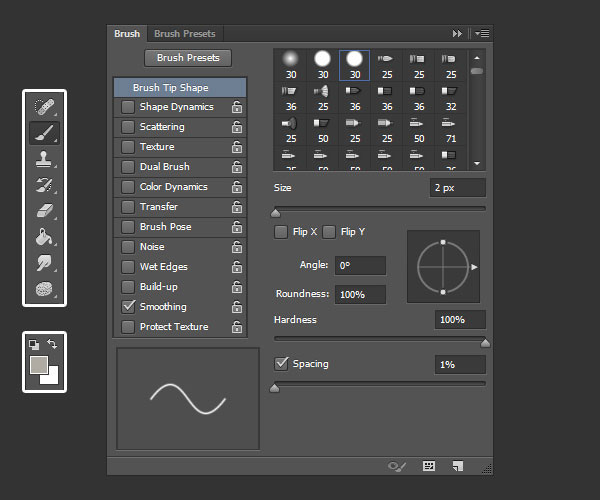Click the Hardness slider handle
This screenshot has width=600, height=500.
click(x=485, y=343)
